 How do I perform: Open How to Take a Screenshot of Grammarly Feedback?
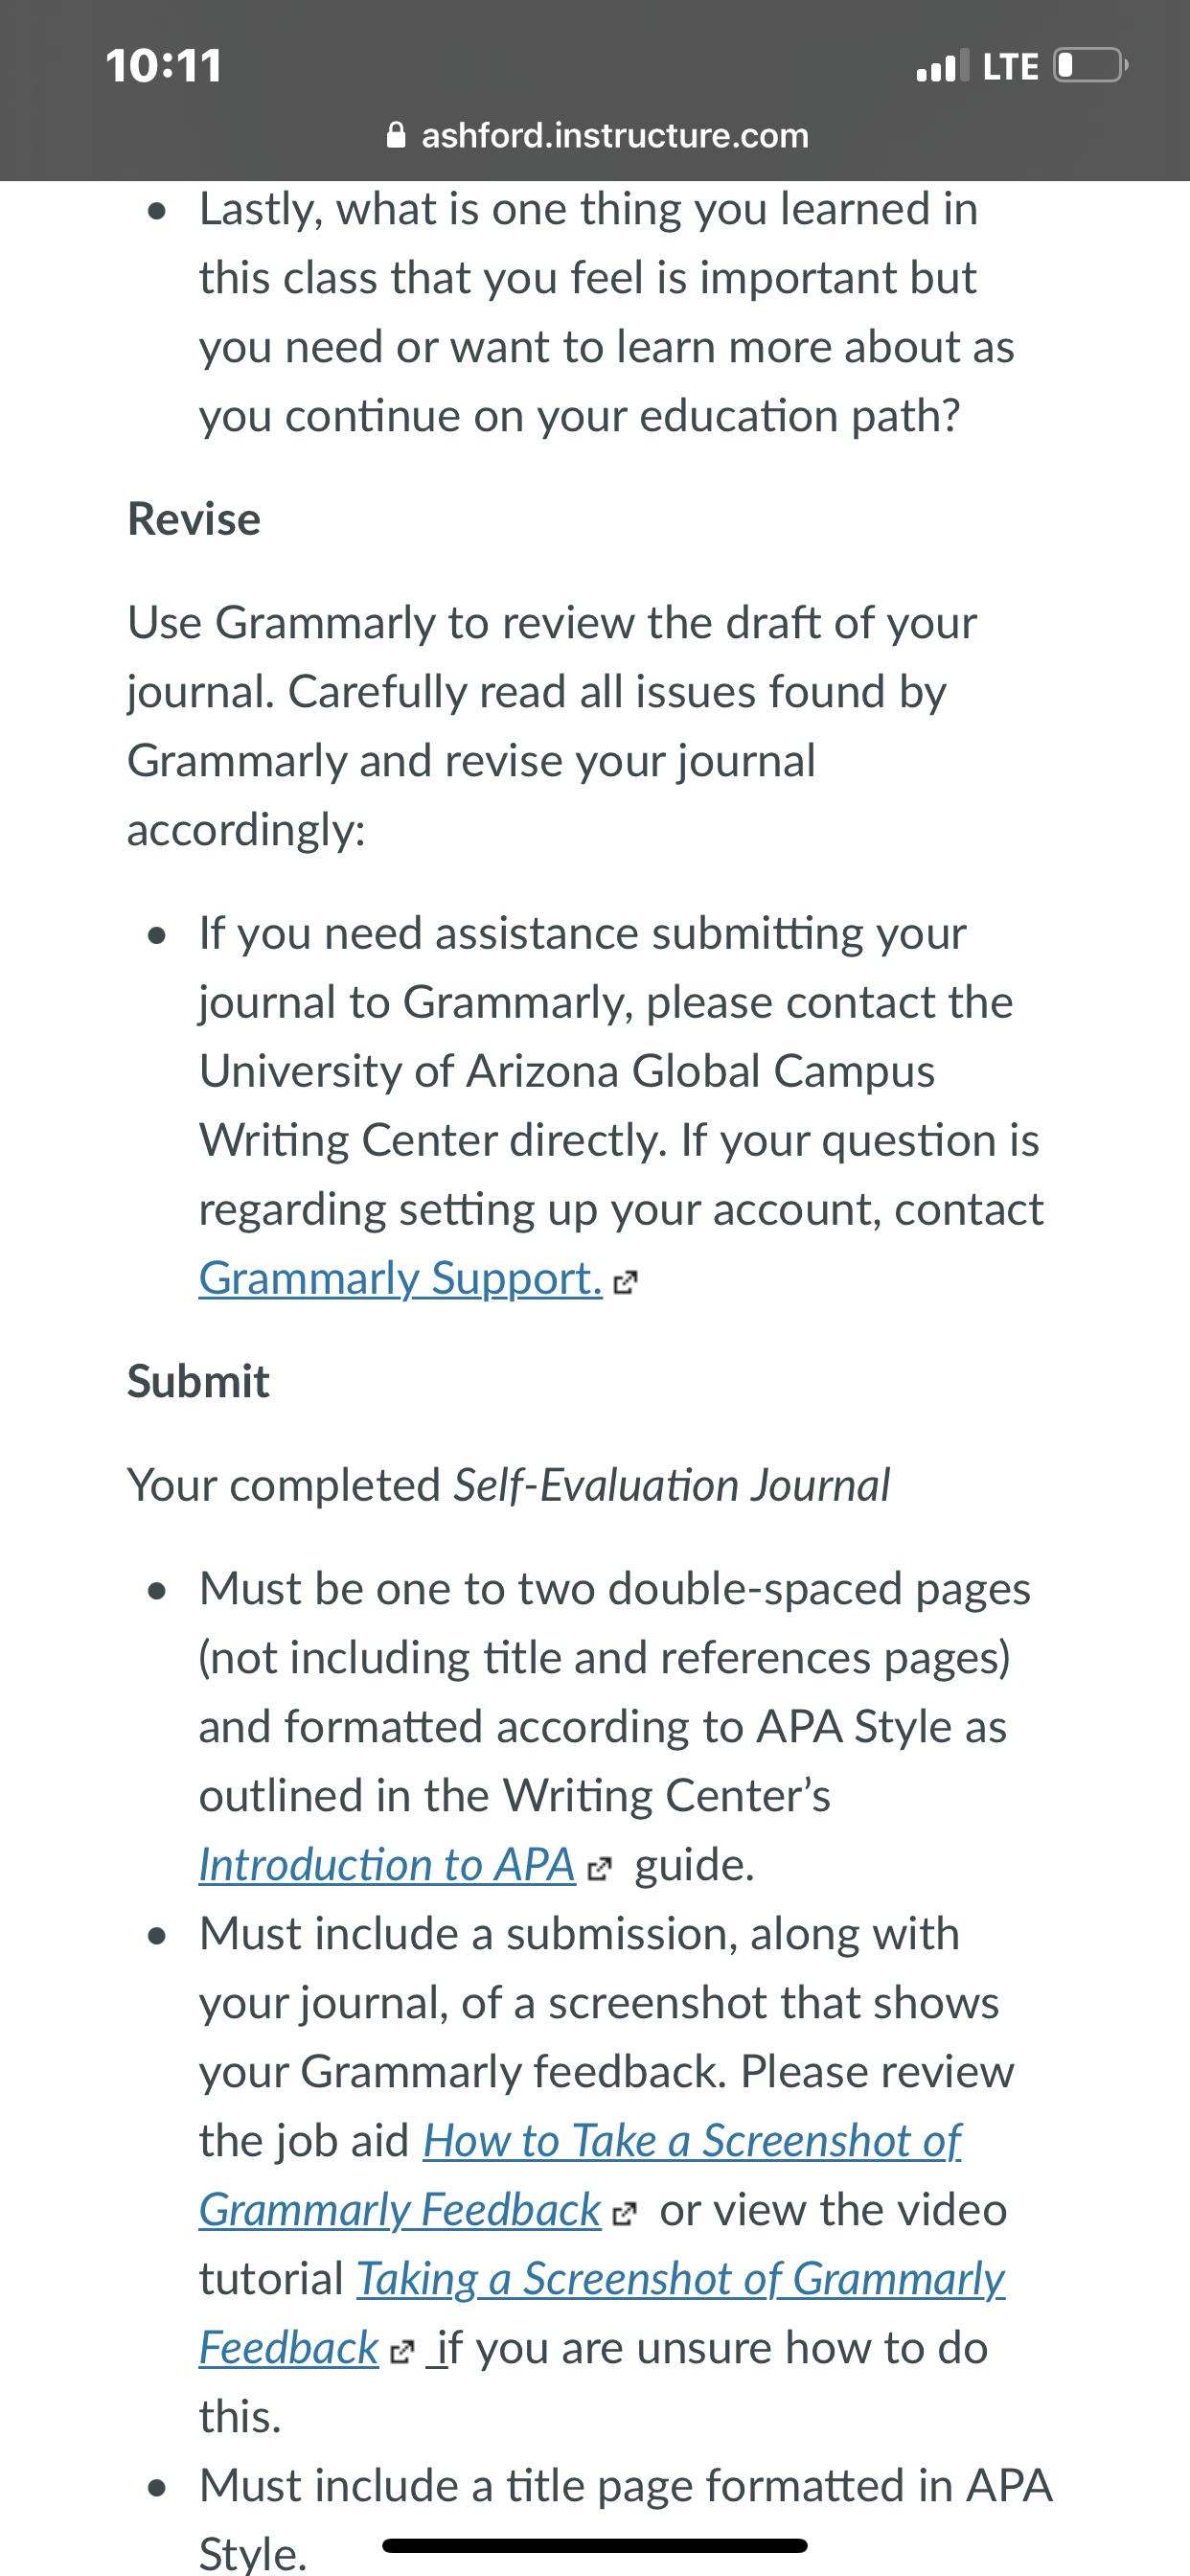tap(692, 2140)
